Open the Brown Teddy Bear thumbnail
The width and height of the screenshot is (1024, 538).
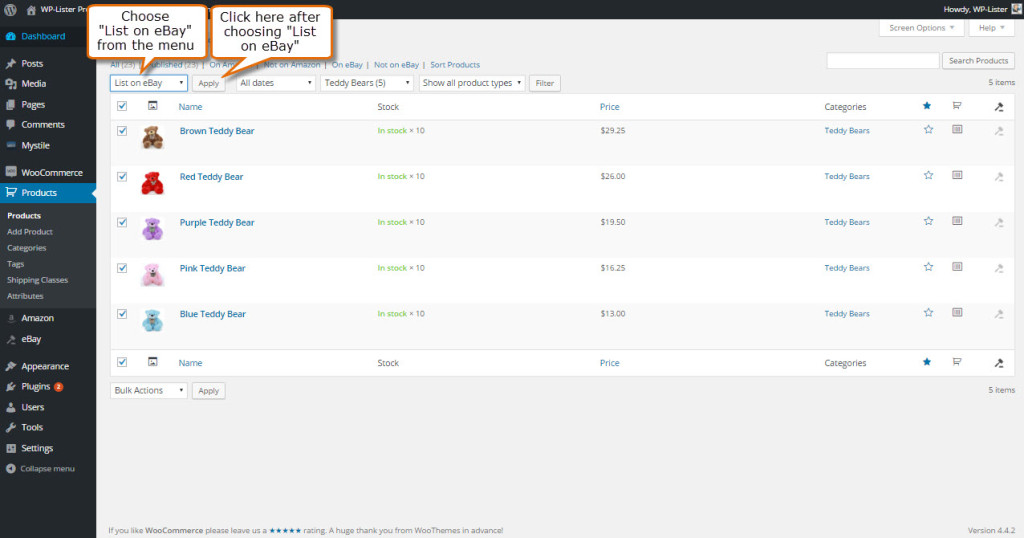[153, 138]
